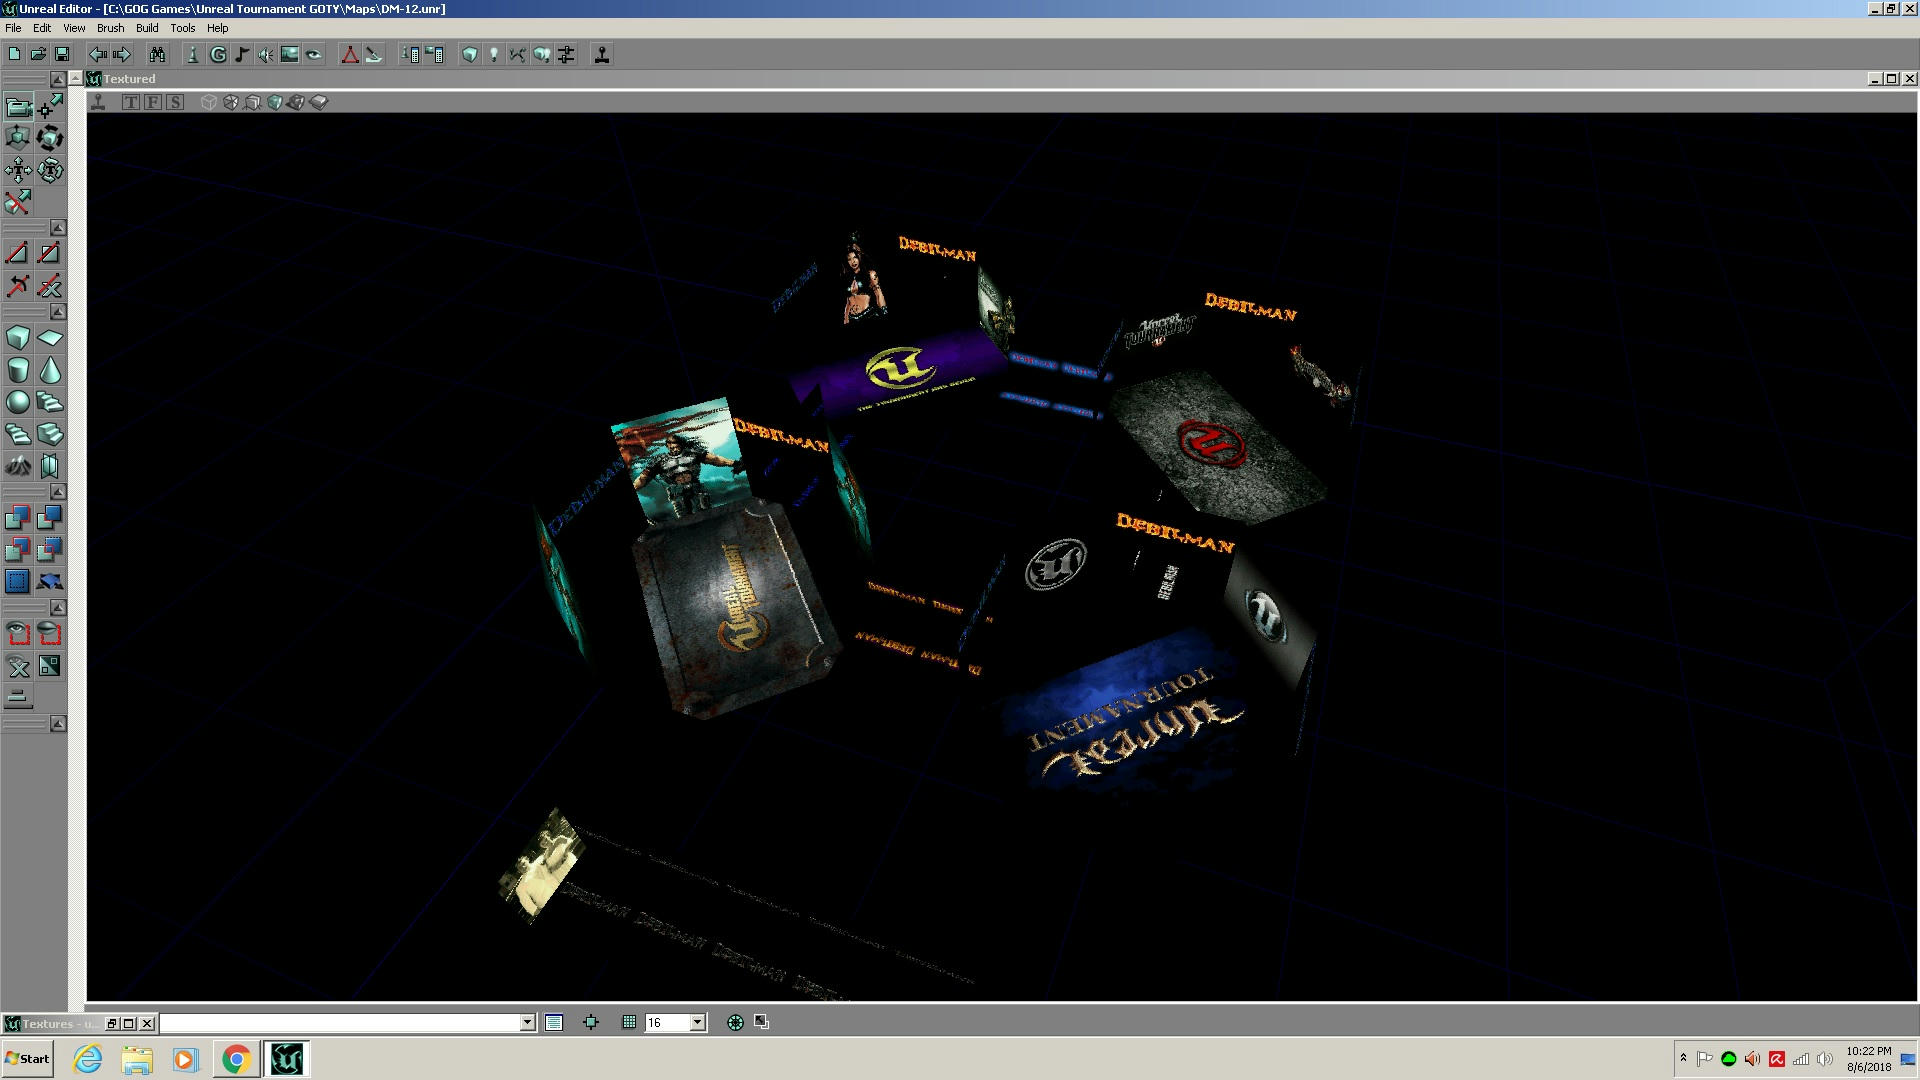Select texture rotate tool
1920x1080 pixels.
coord(50,170)
